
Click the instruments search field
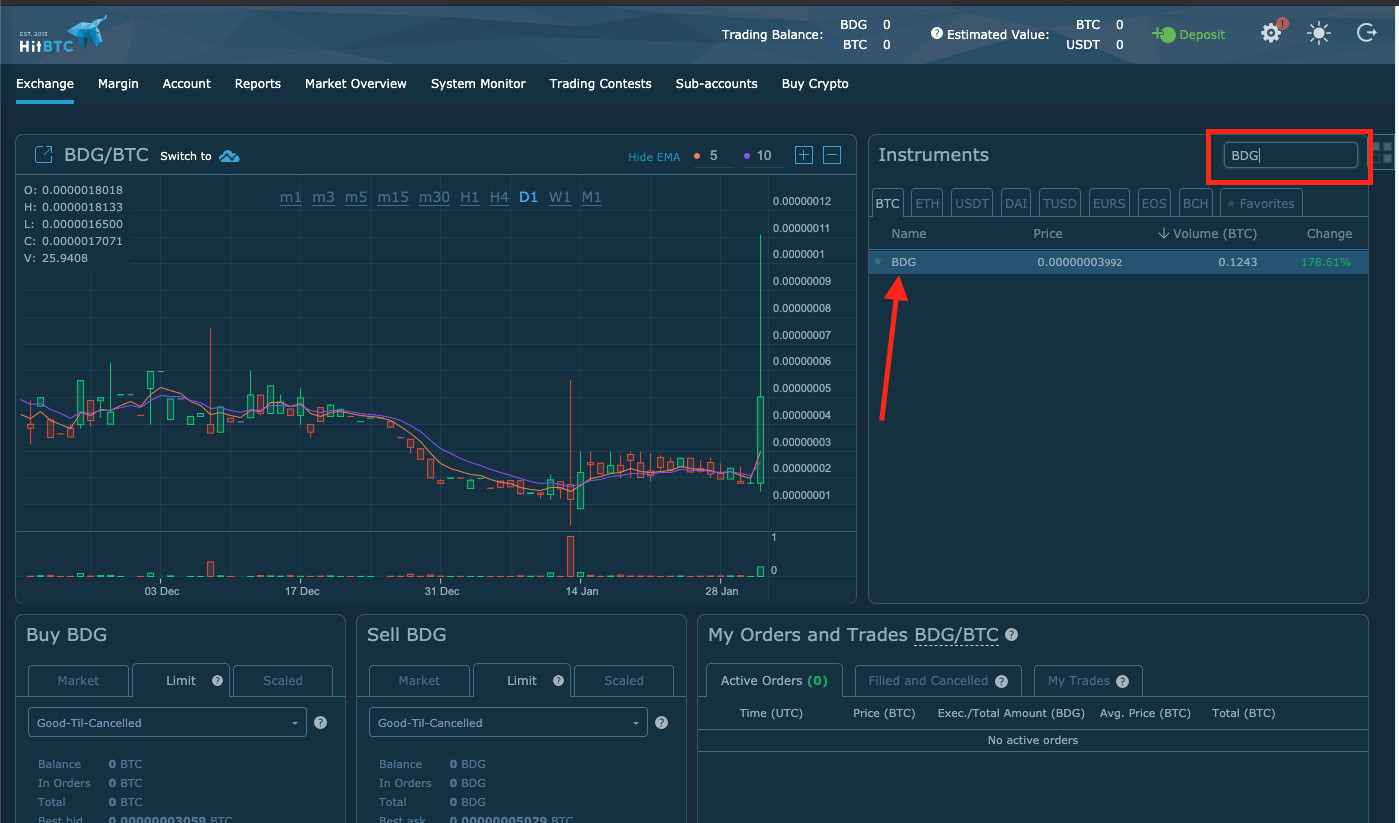(1291, 155)
